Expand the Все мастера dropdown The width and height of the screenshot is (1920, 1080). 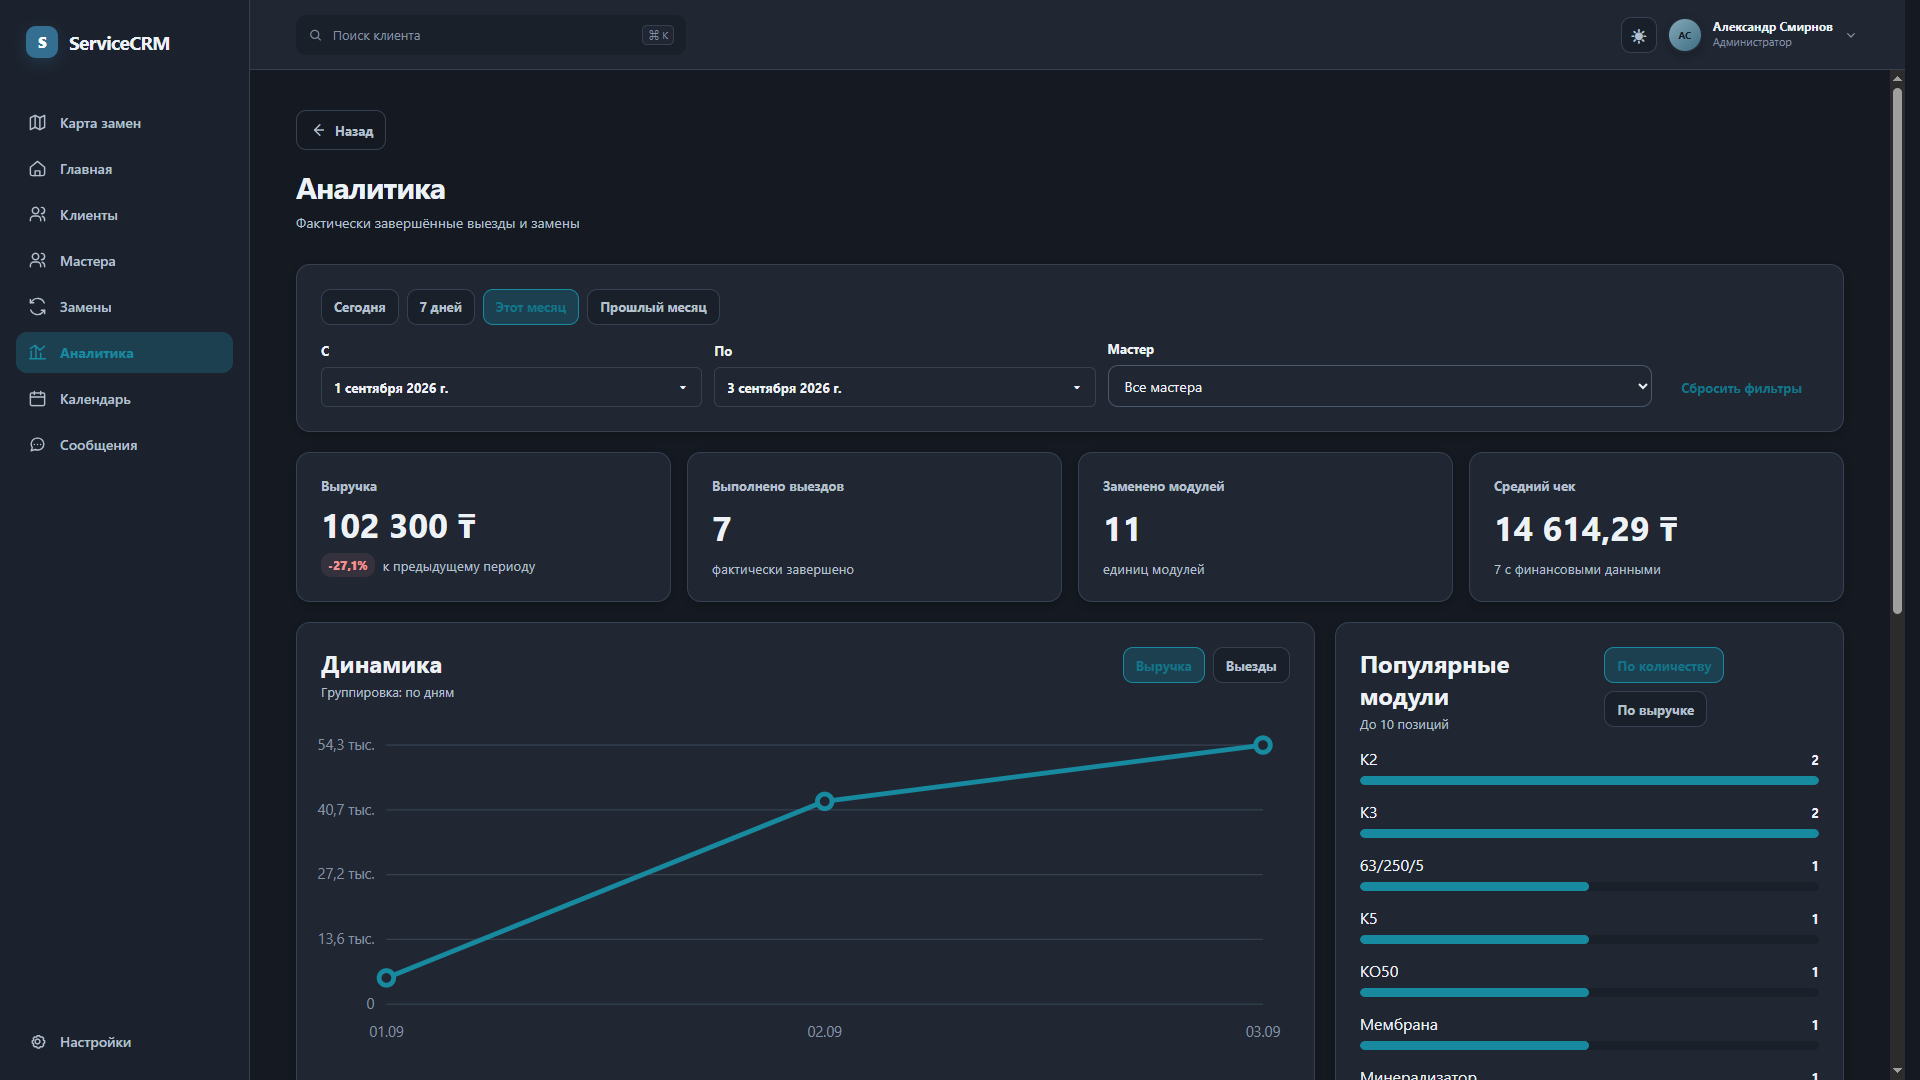tap(1380, 387)
